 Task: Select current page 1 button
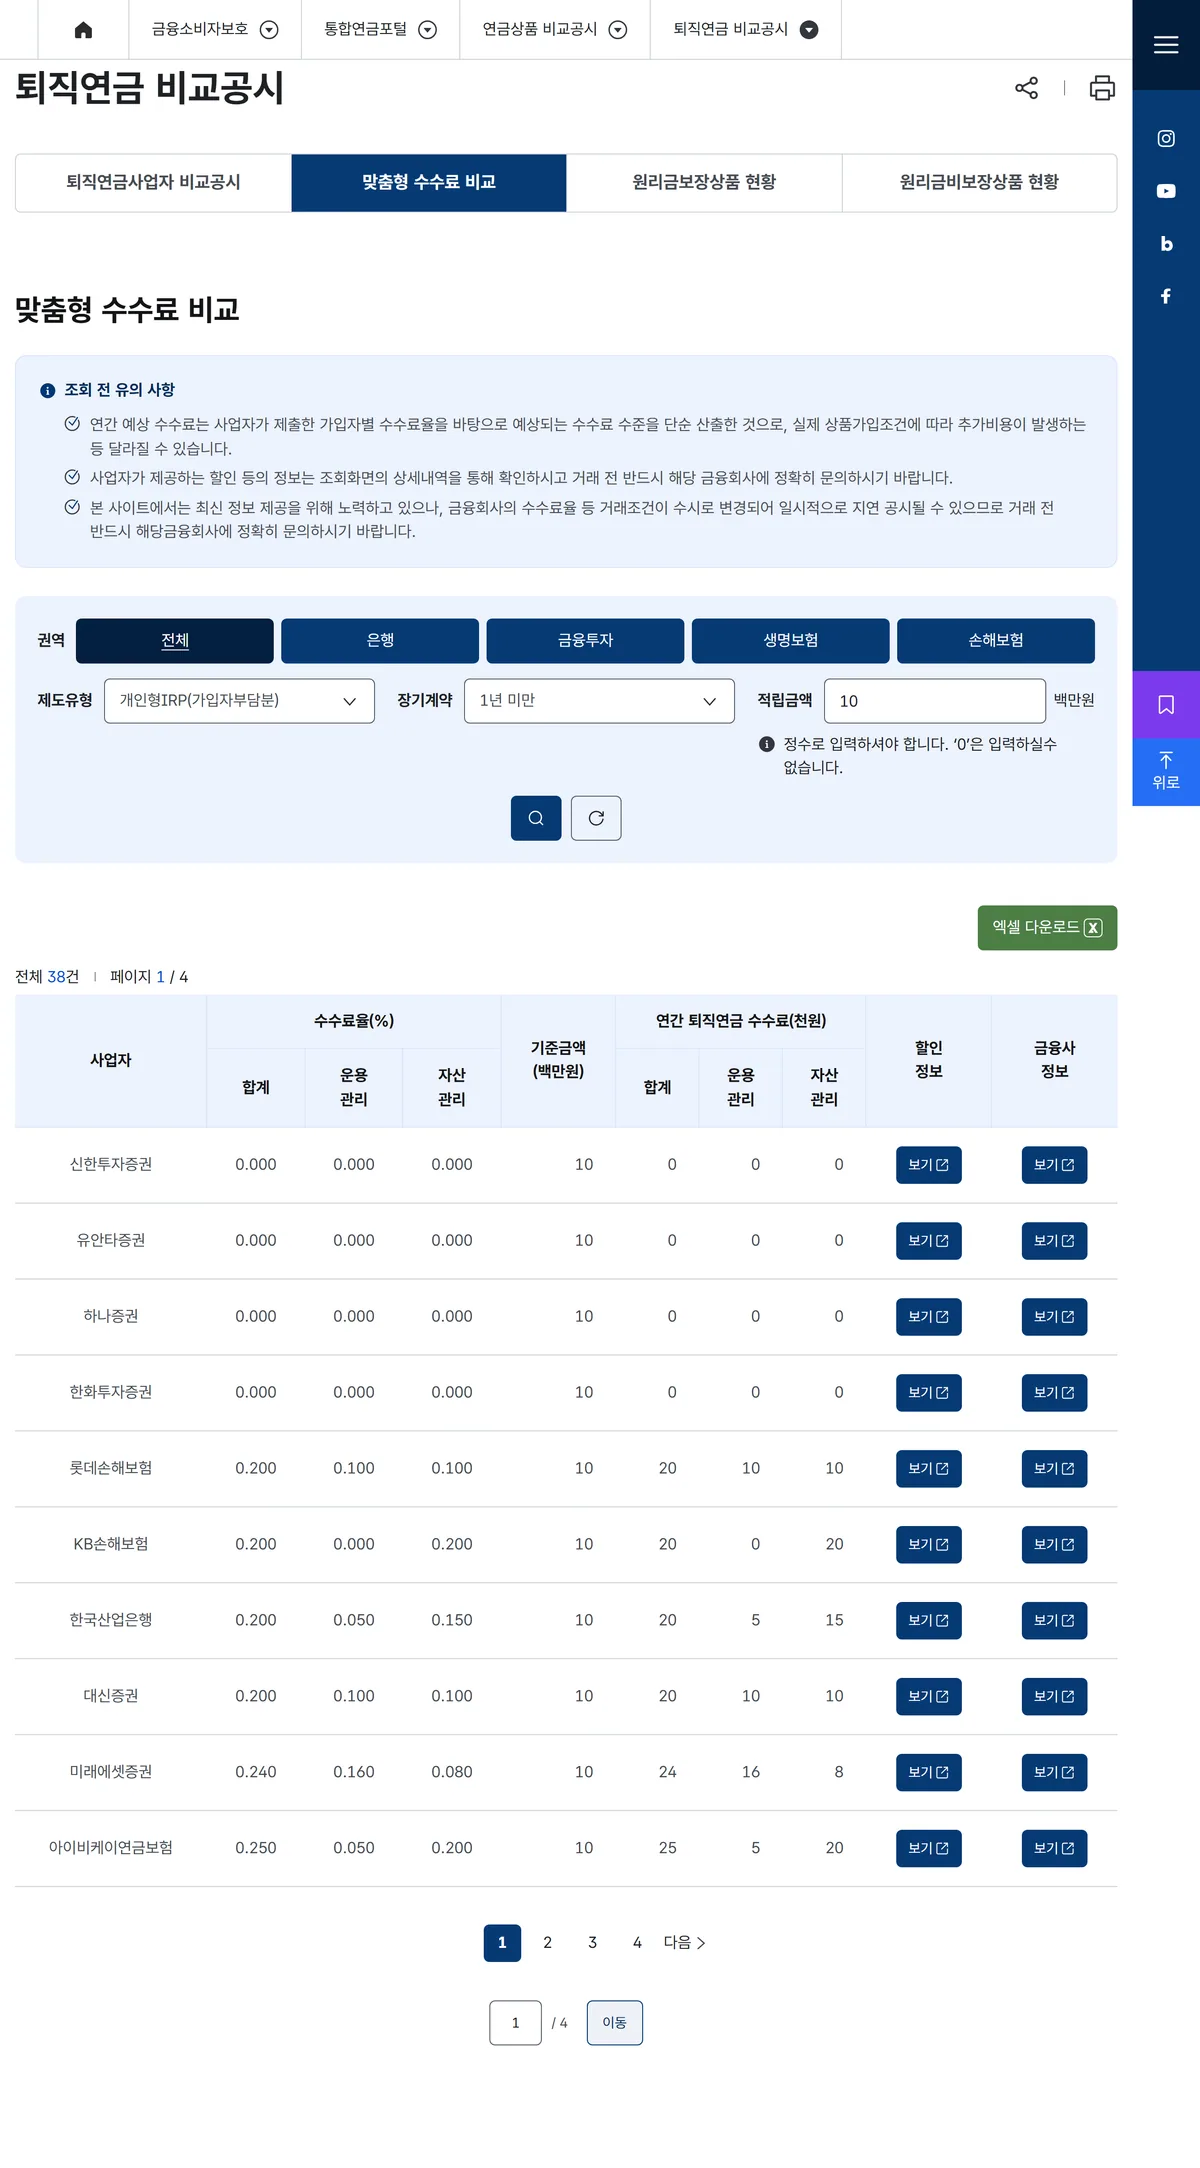tap(502, 1943)
